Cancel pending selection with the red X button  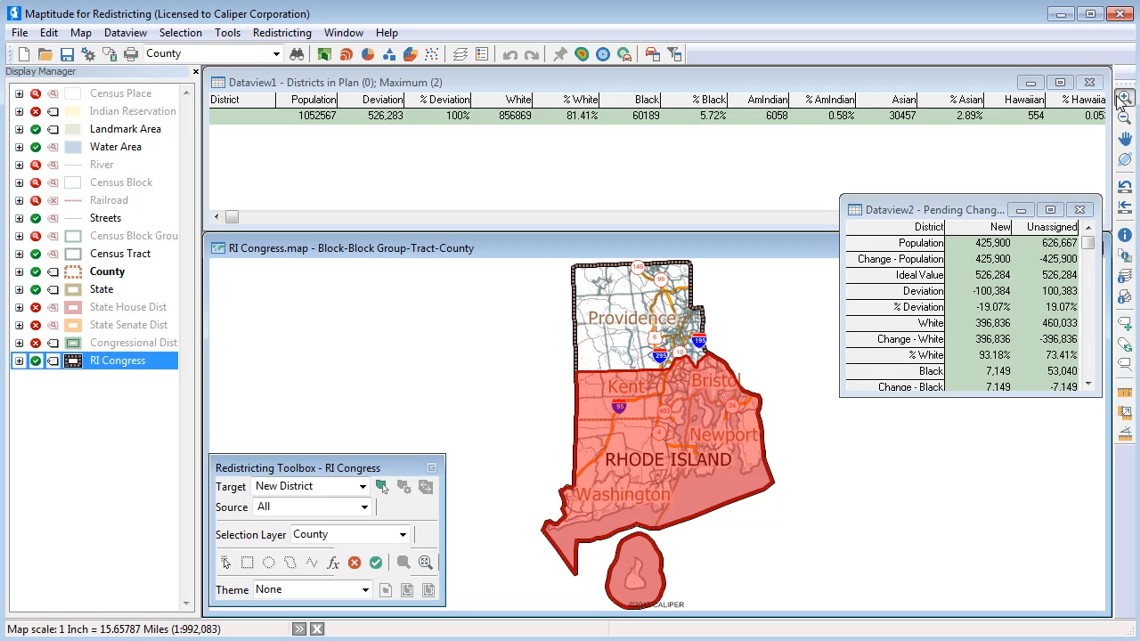click(354, 562)
